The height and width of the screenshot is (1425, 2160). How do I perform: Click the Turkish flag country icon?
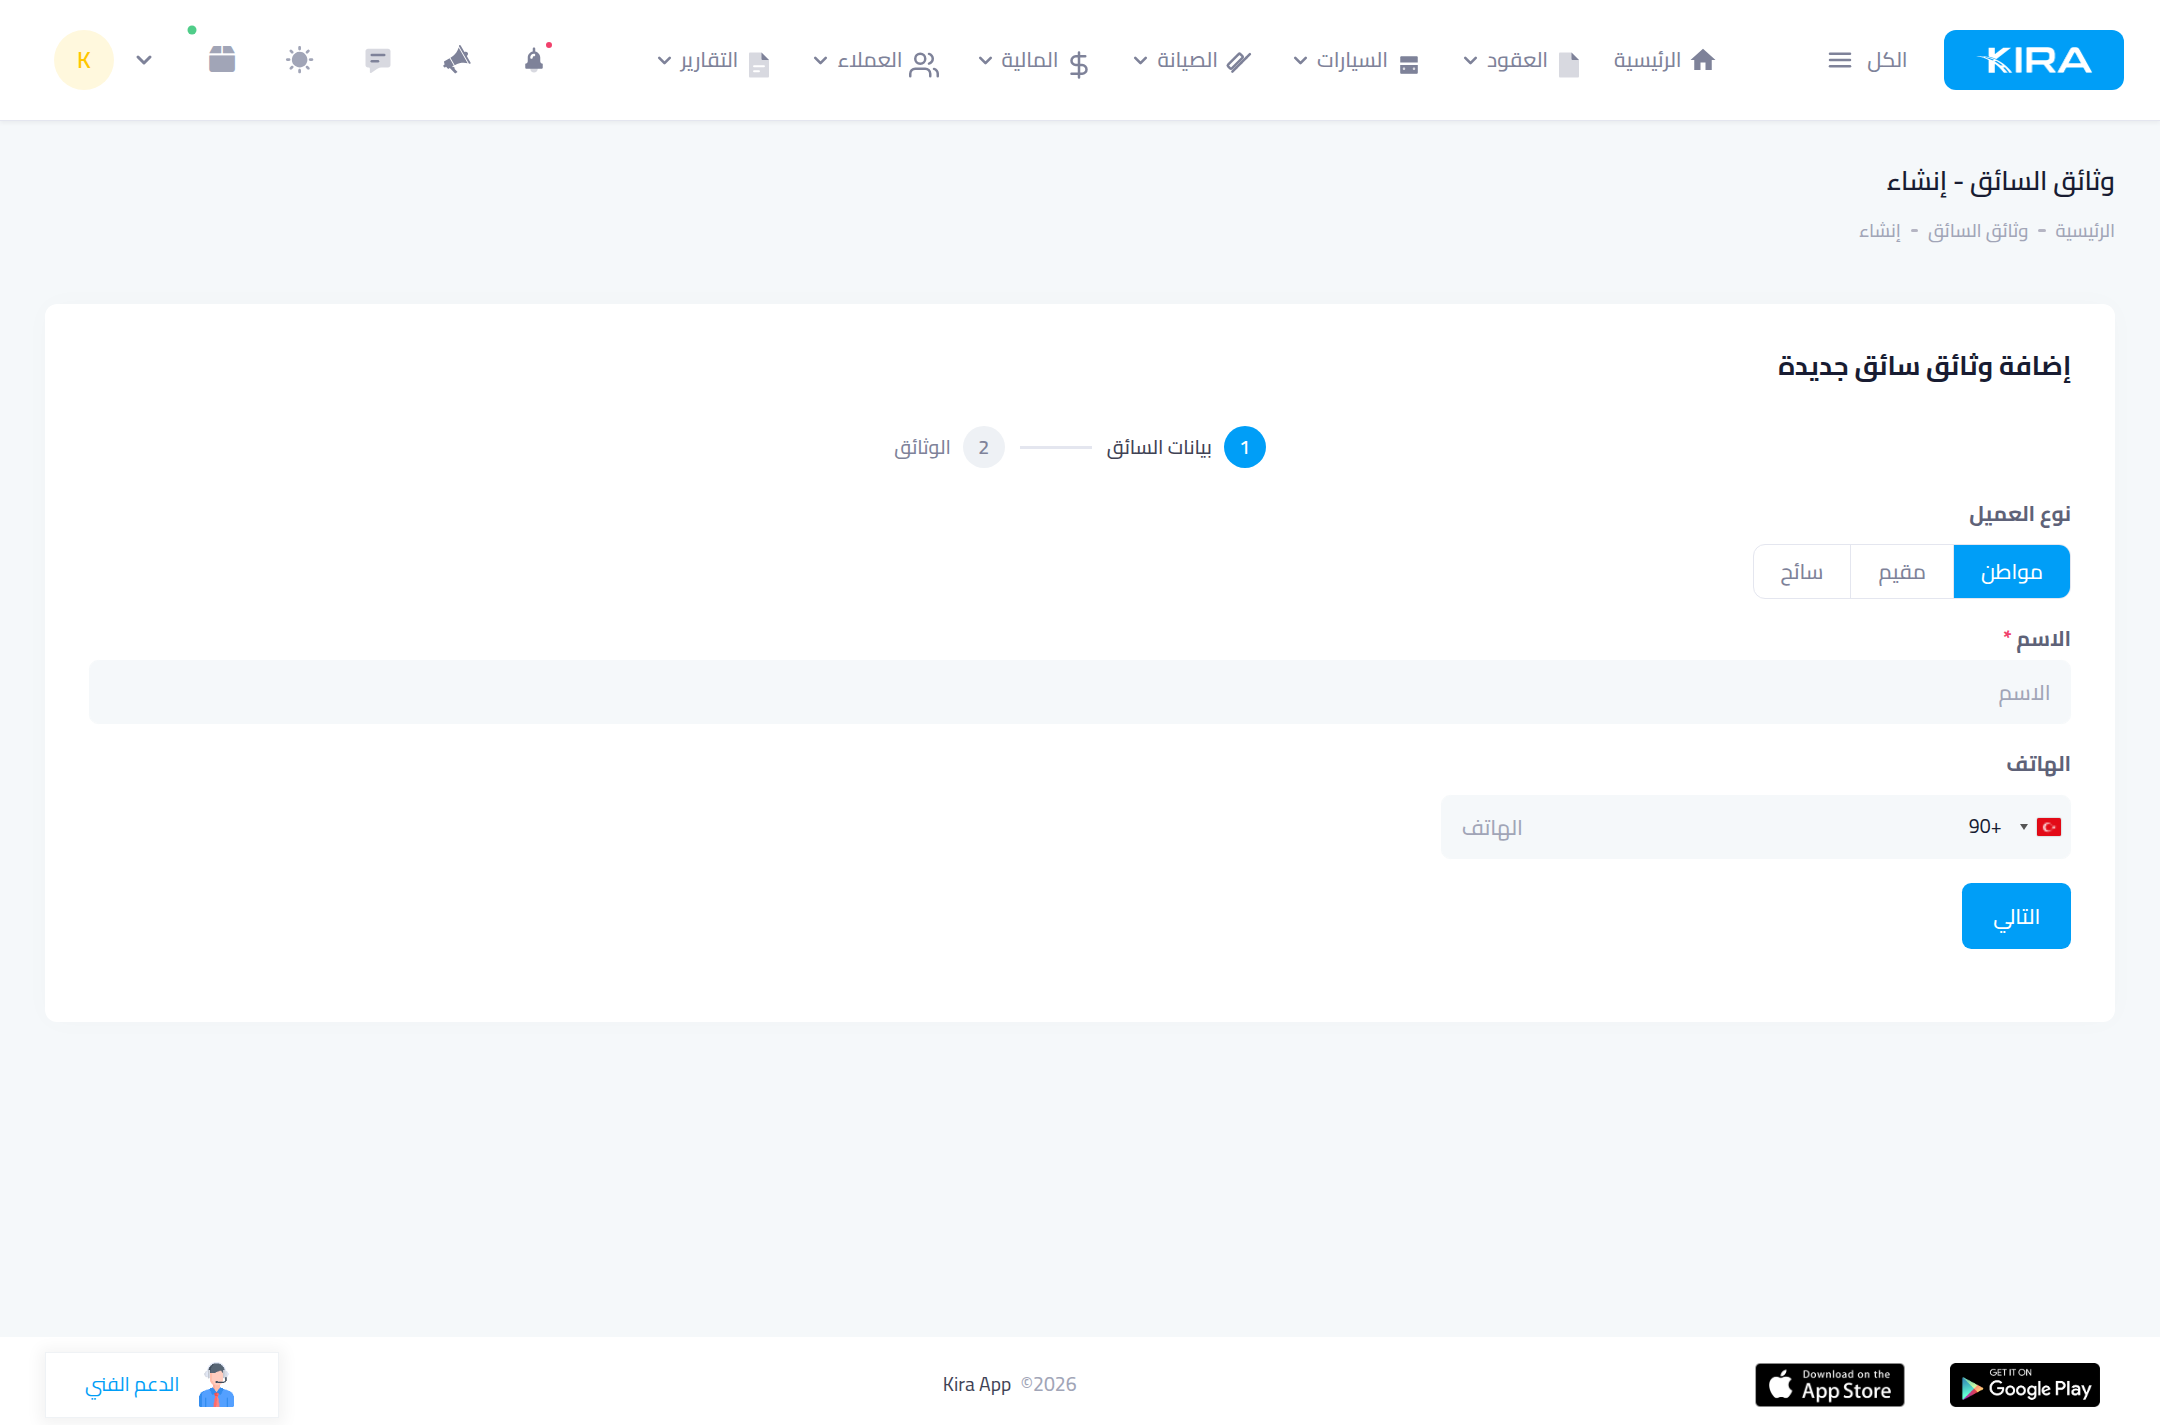[x=2049, y=827]
